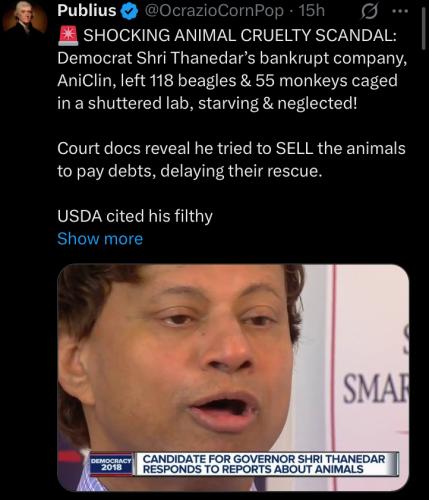Click the SMAR sign in the video background
The width and height of the screenshot is (429, 500).
pyautogui.click(x=376, y=389)
